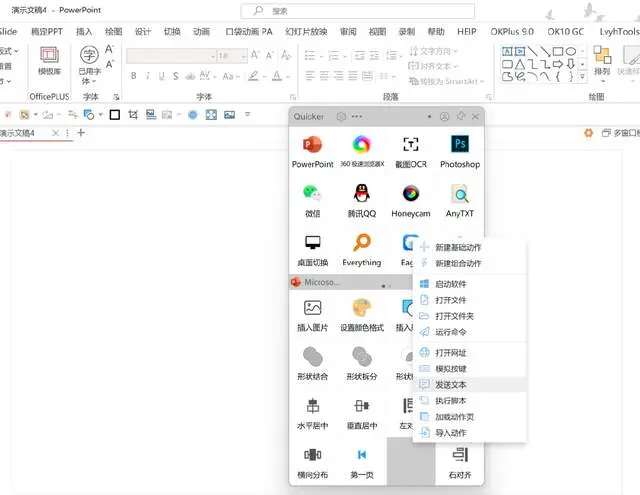Screen dimensions: 640x495
Task: Open the 动画 Animations ribbon tab
Action: tap(201, 32)
